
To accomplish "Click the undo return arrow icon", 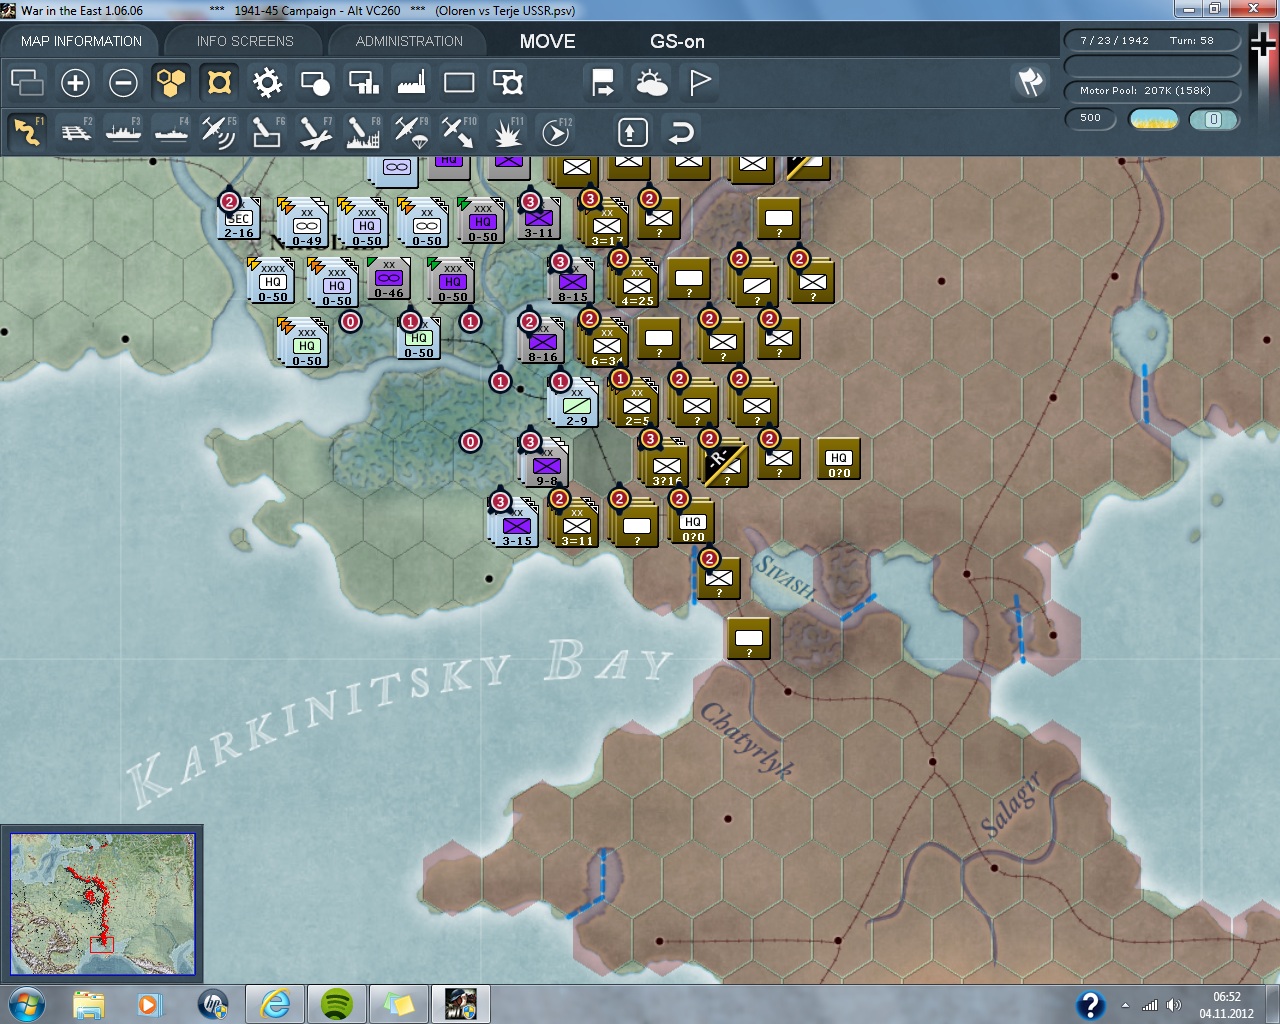I will (681, 132).
